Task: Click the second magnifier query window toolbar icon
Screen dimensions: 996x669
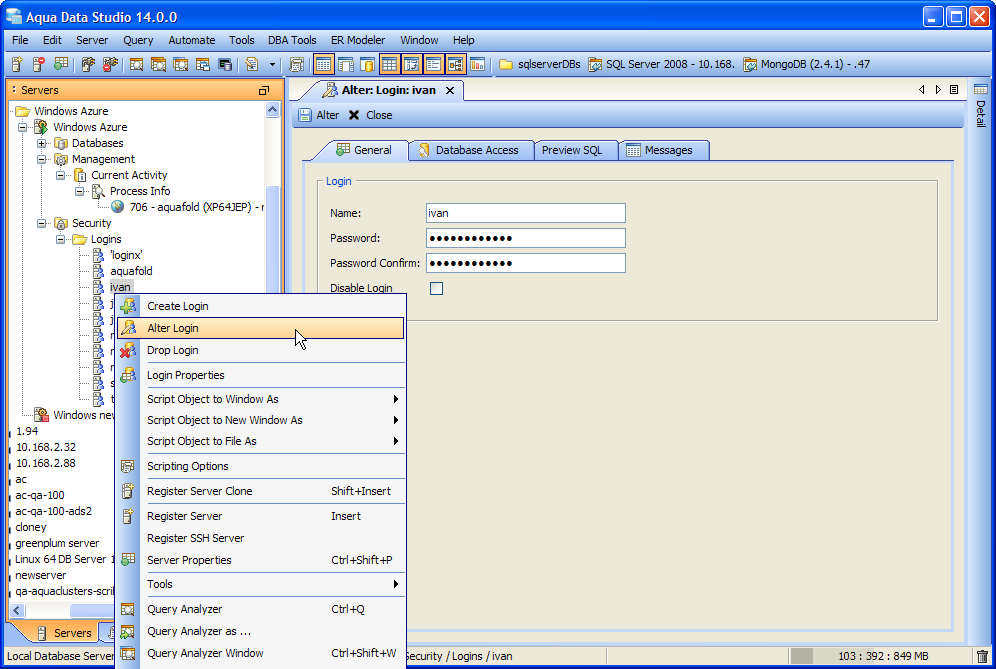Action: tap(158, 64)
